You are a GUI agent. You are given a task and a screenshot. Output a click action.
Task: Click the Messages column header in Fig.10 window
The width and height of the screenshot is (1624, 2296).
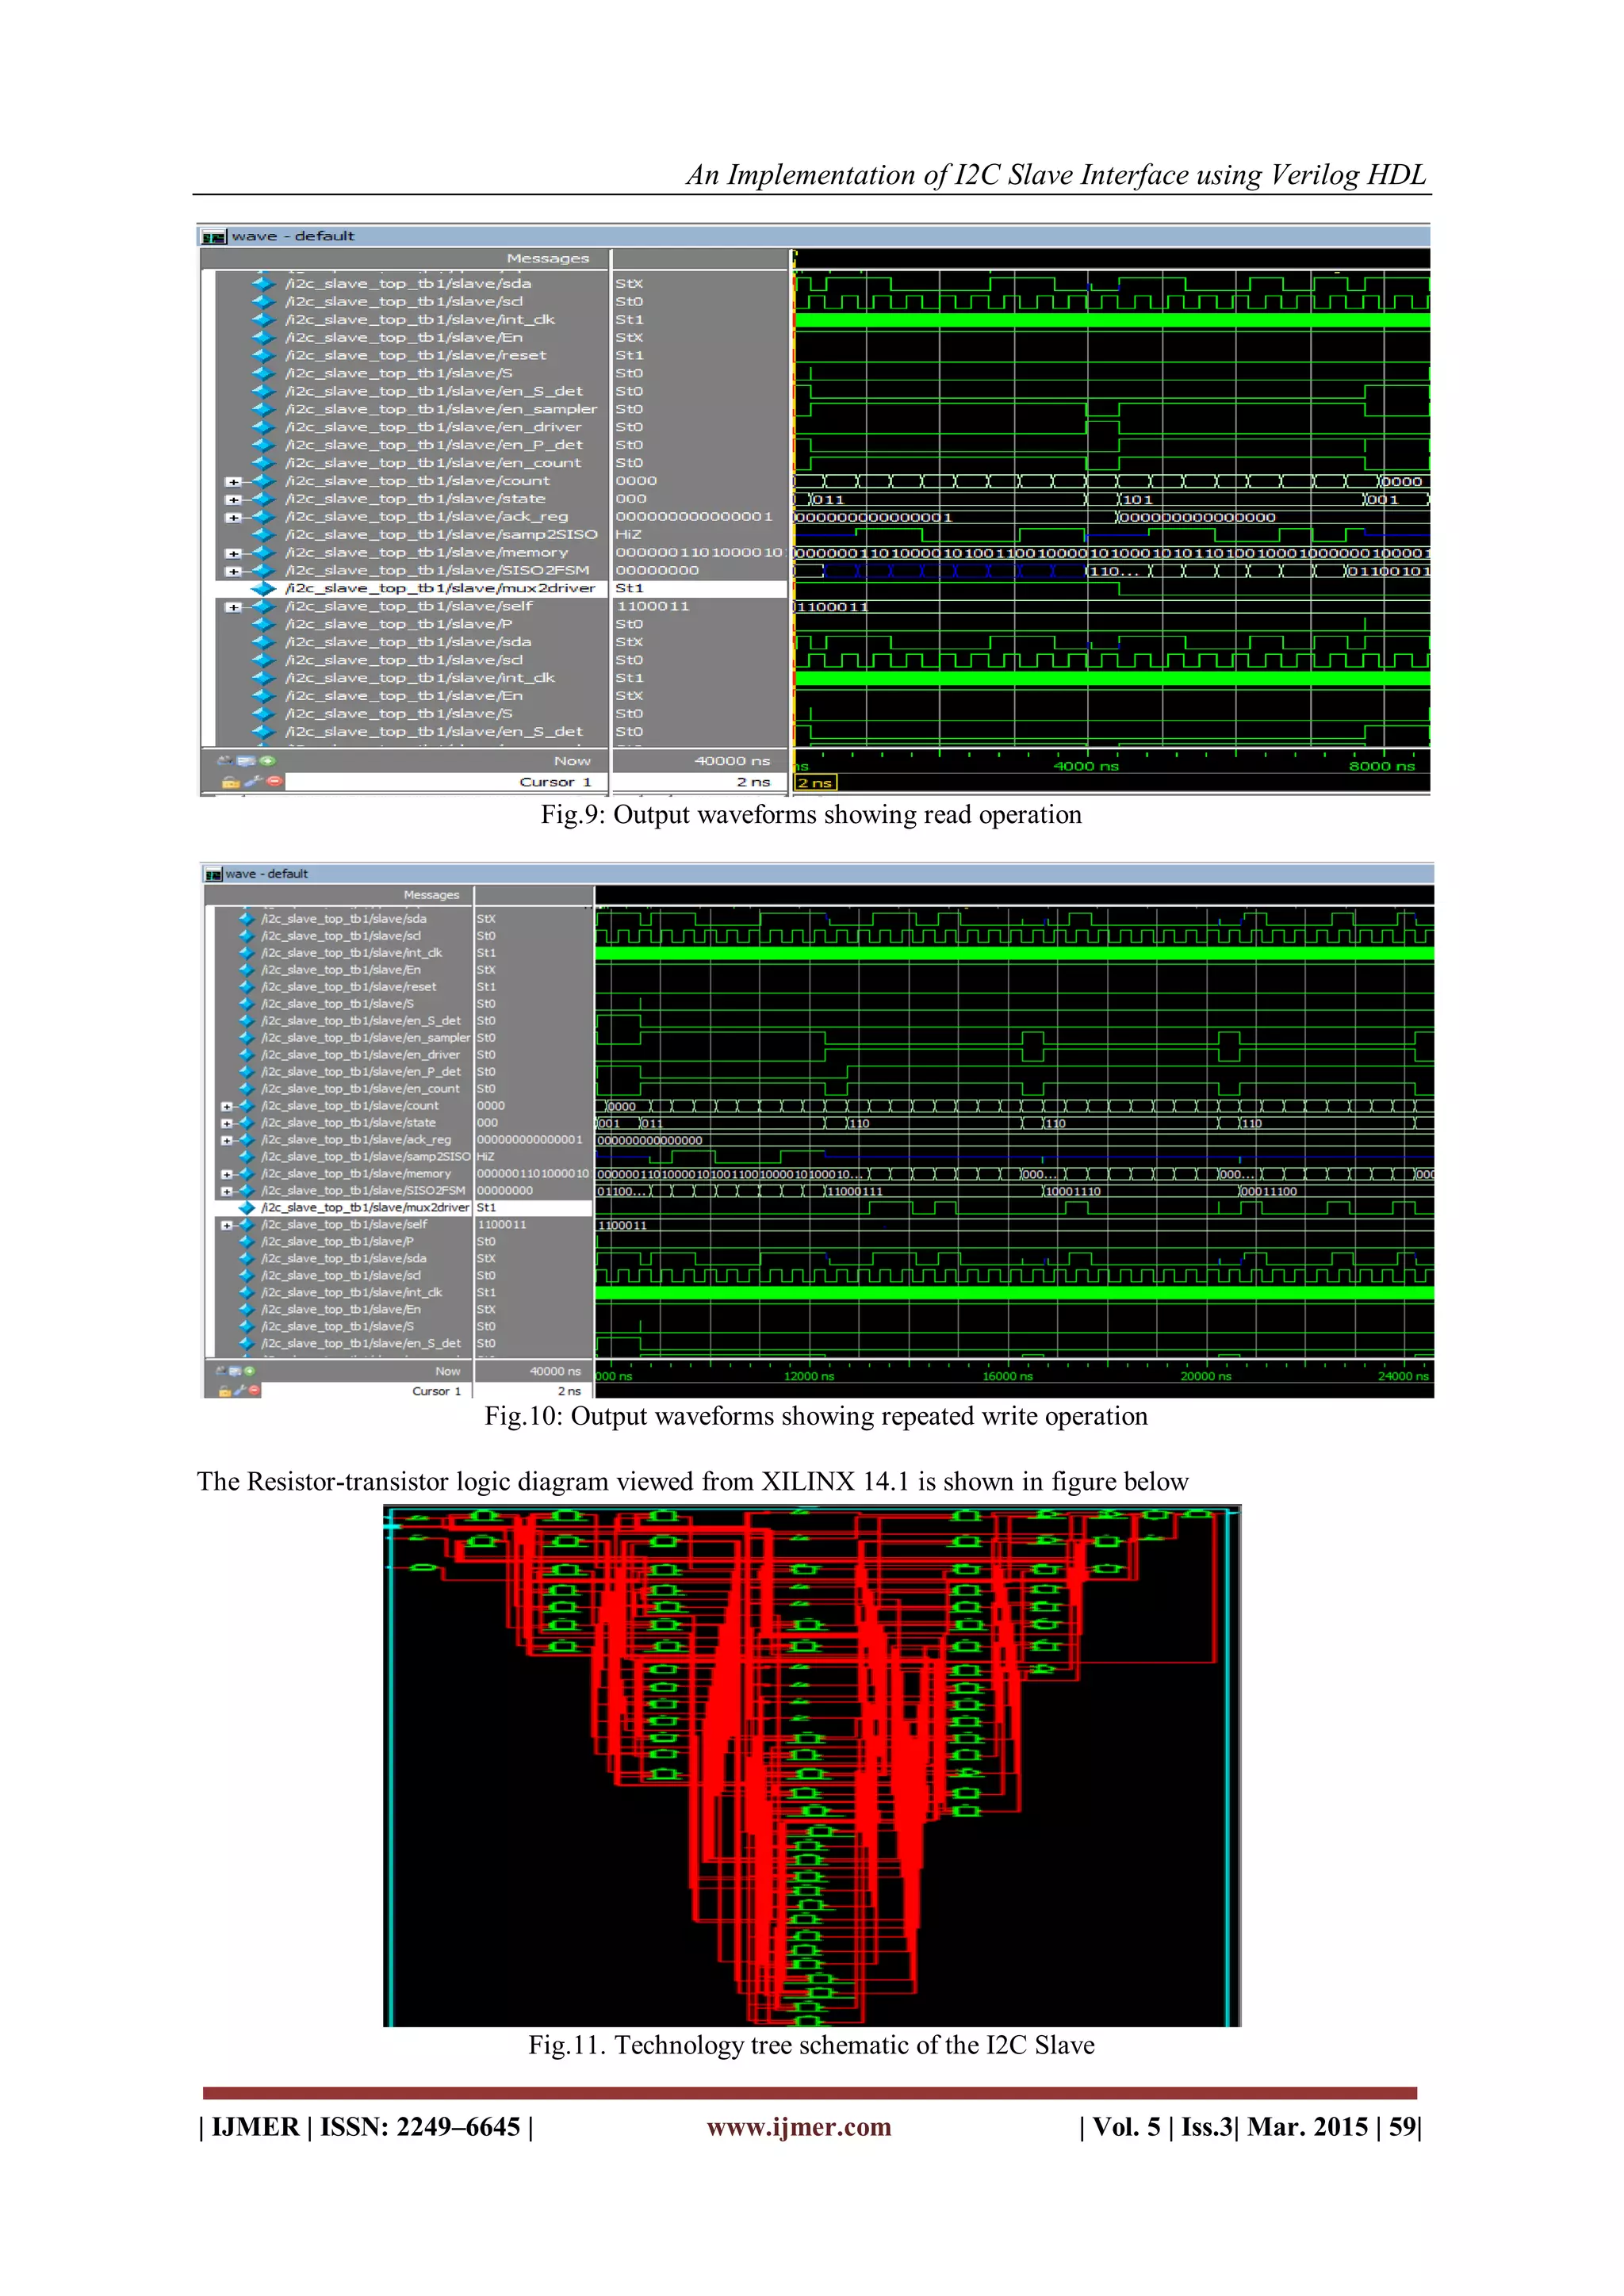coord(431,895)
